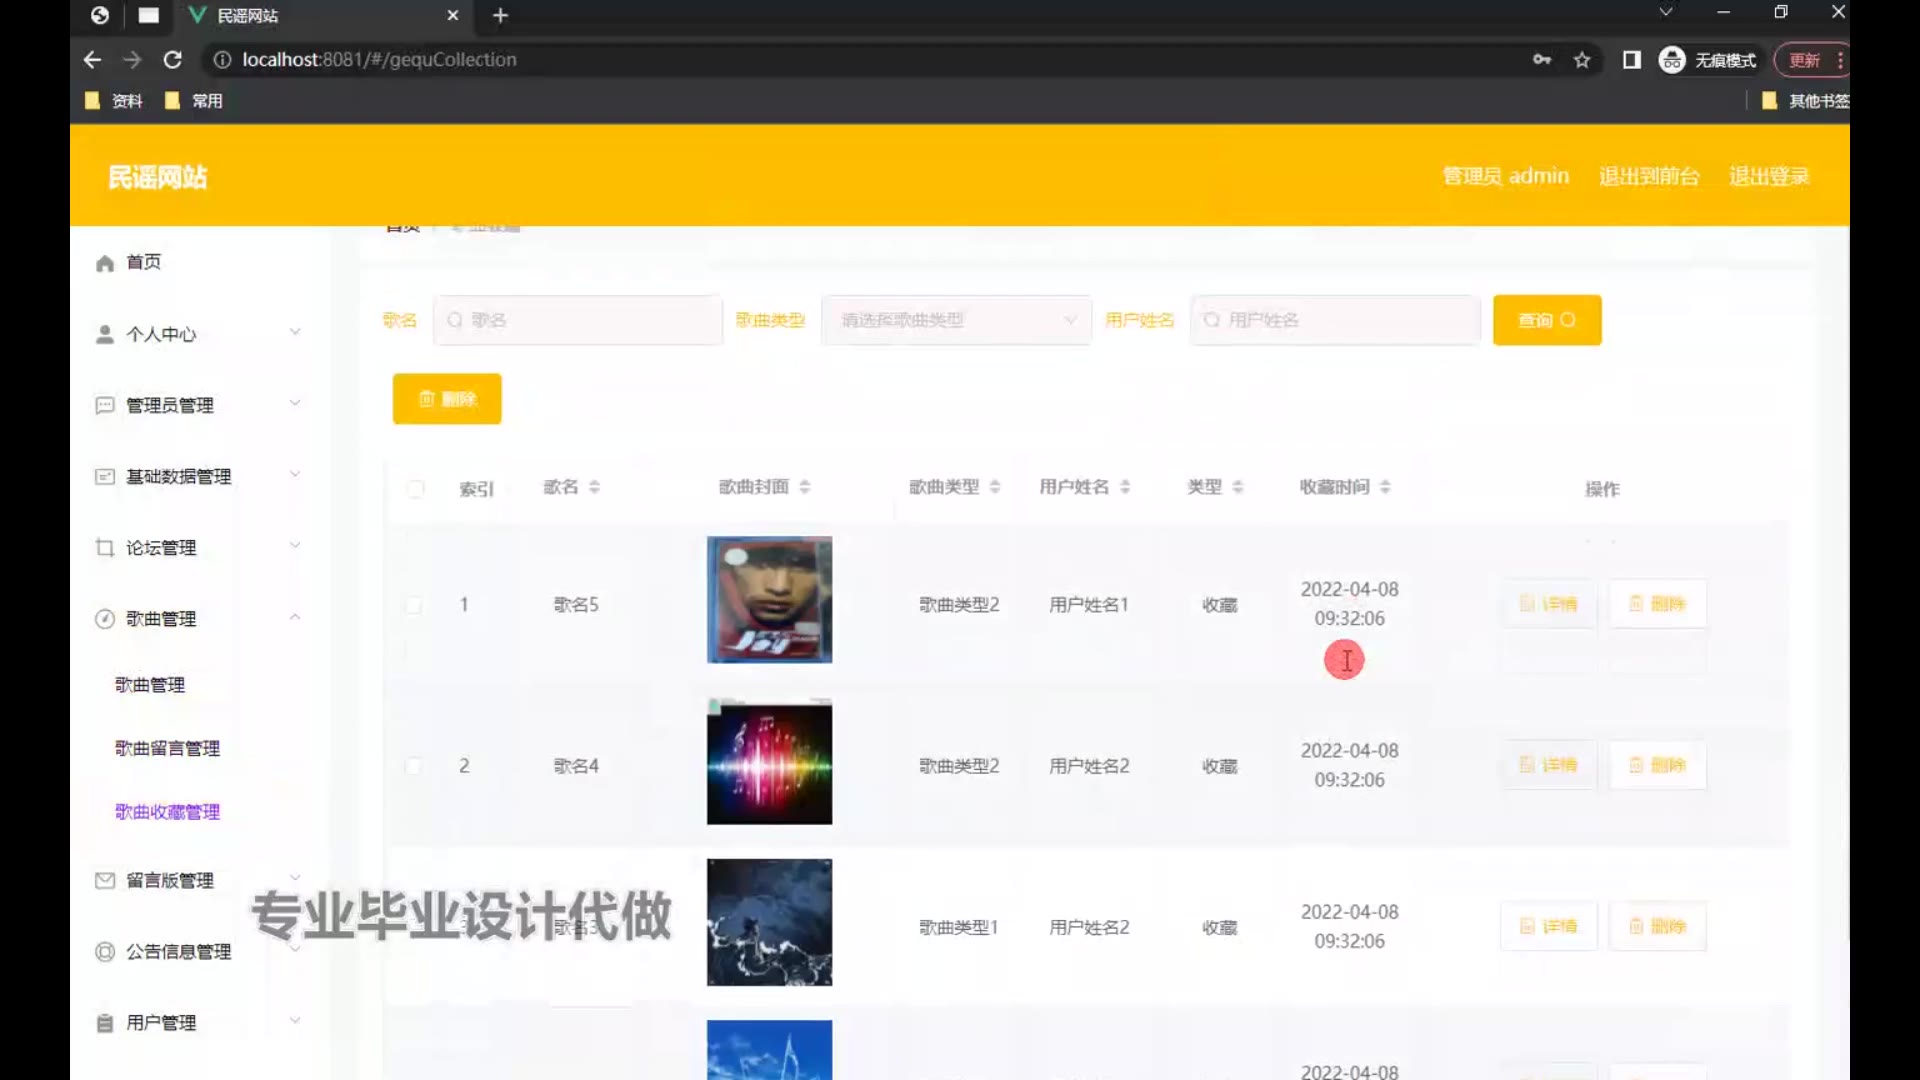Toggle the select-all checkbox in table header

[416, 489]
